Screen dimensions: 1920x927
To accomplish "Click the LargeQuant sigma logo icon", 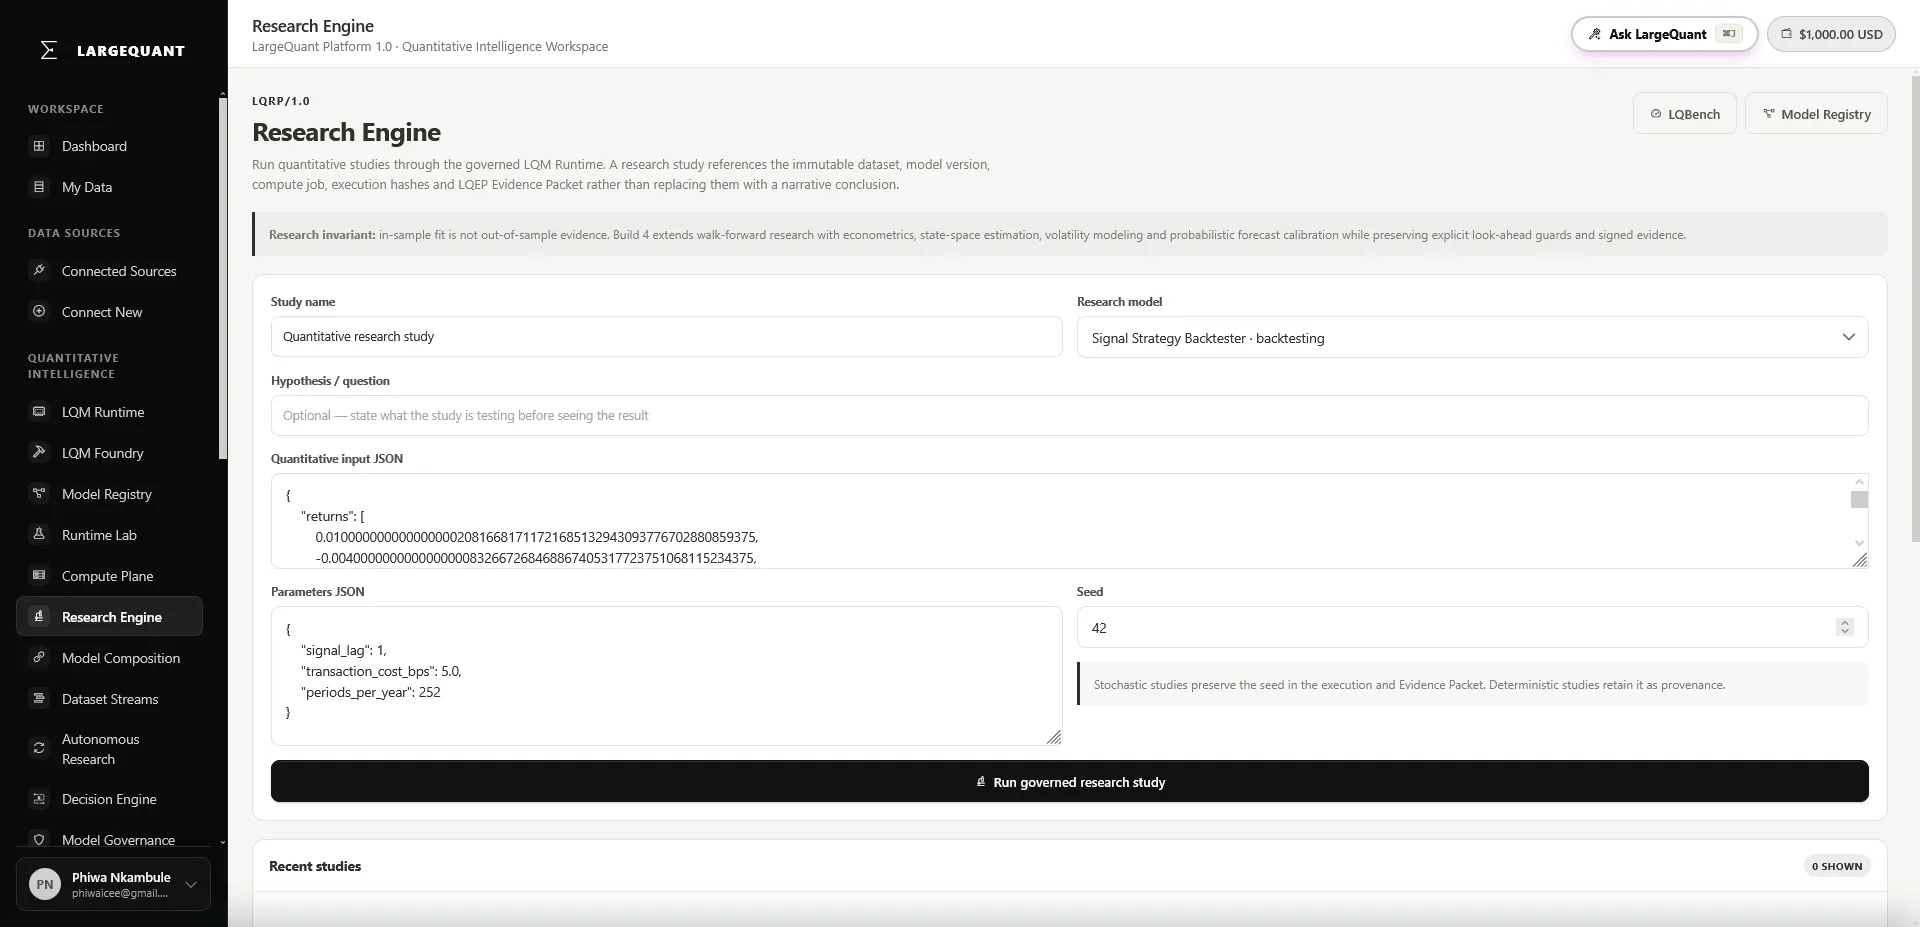I will coord(48,50).
